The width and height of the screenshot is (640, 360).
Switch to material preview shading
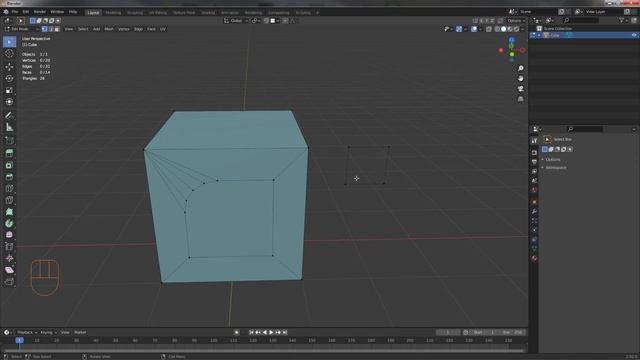510,29
